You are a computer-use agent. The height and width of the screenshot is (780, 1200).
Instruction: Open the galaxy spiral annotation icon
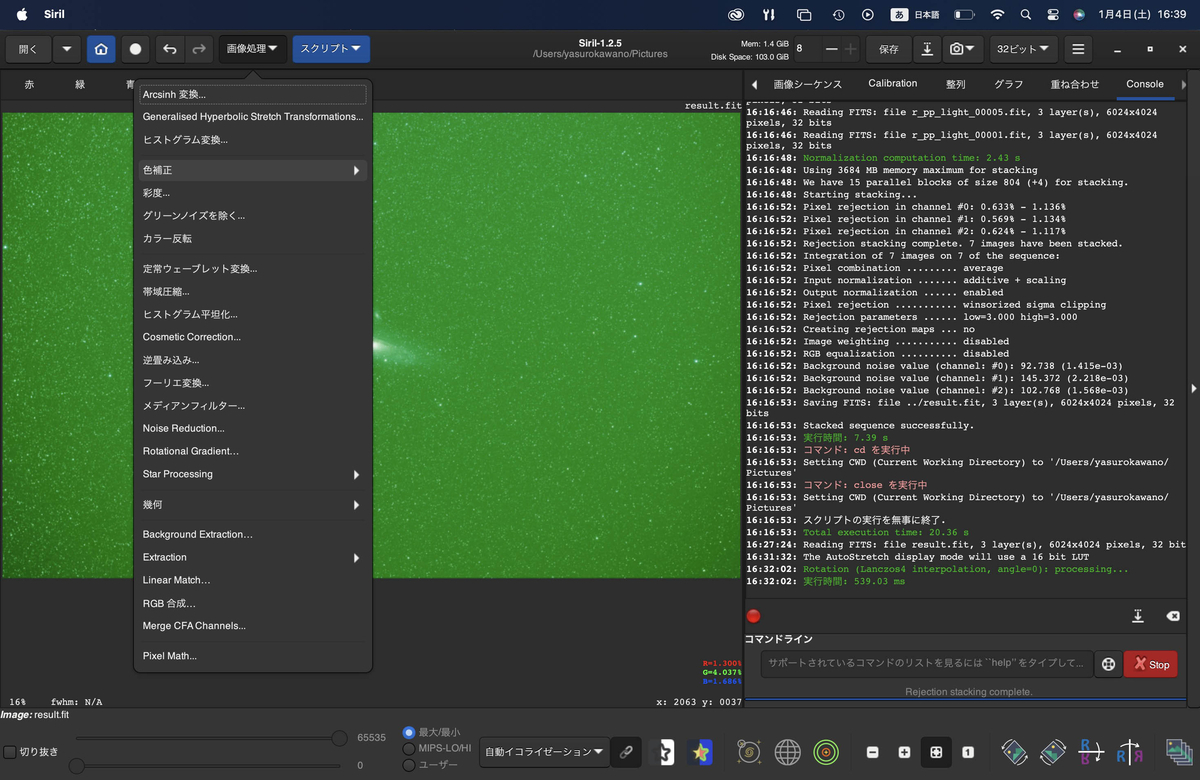751,752
